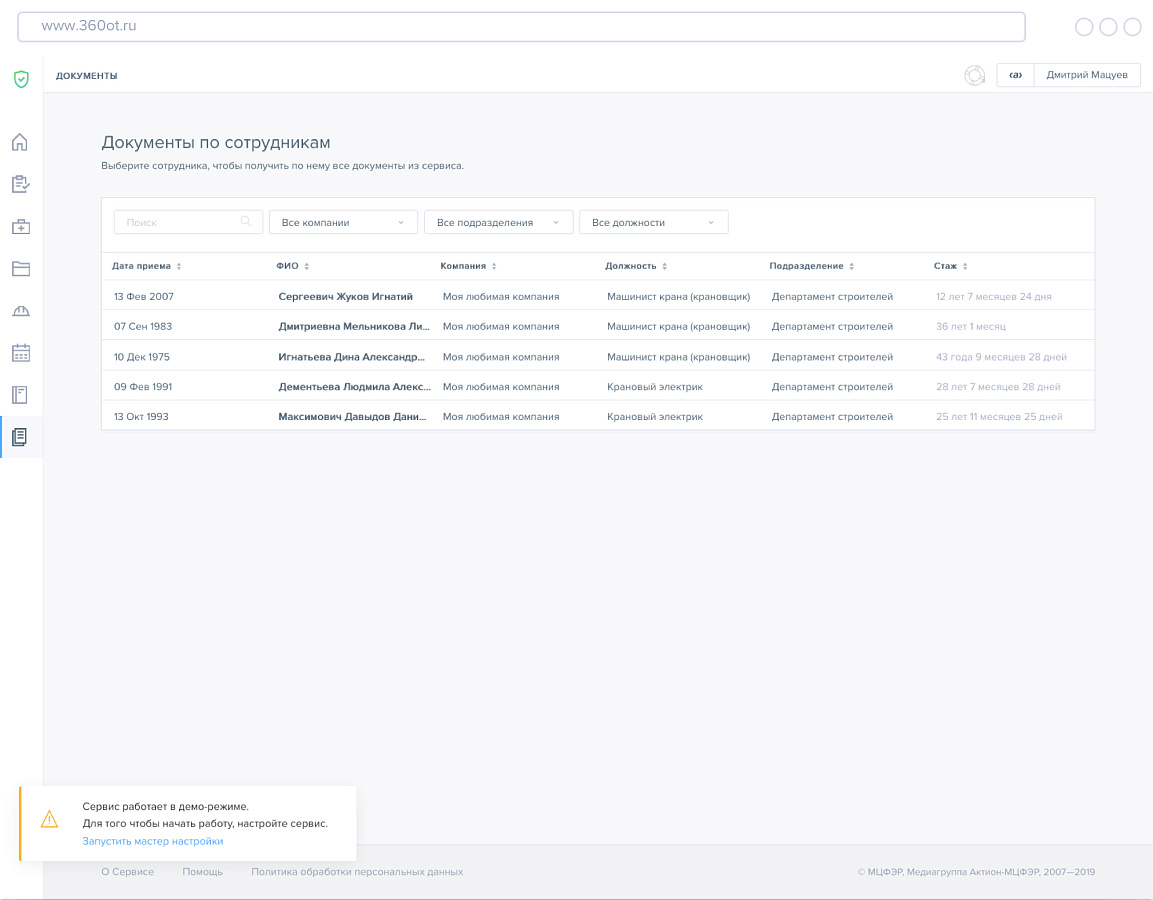Viewport: 1153px width, 900px height.
Task: Open the hard hat section in the sidebar
Action: click(21, 311)
